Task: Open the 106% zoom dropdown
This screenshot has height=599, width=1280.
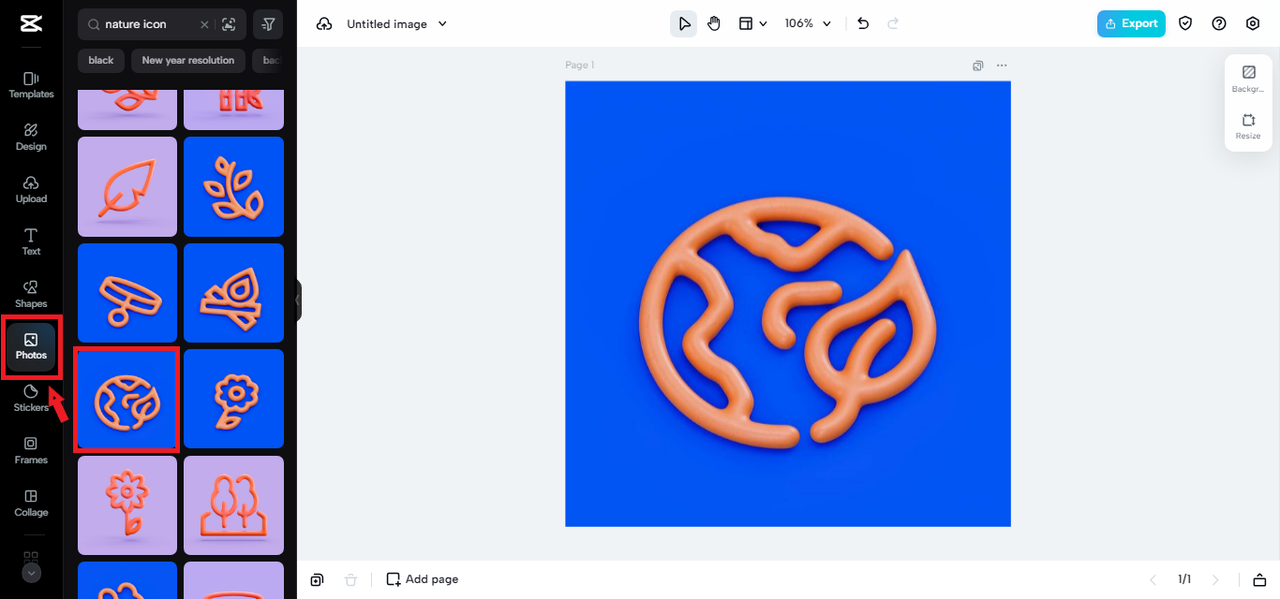Action: [808, 24]
